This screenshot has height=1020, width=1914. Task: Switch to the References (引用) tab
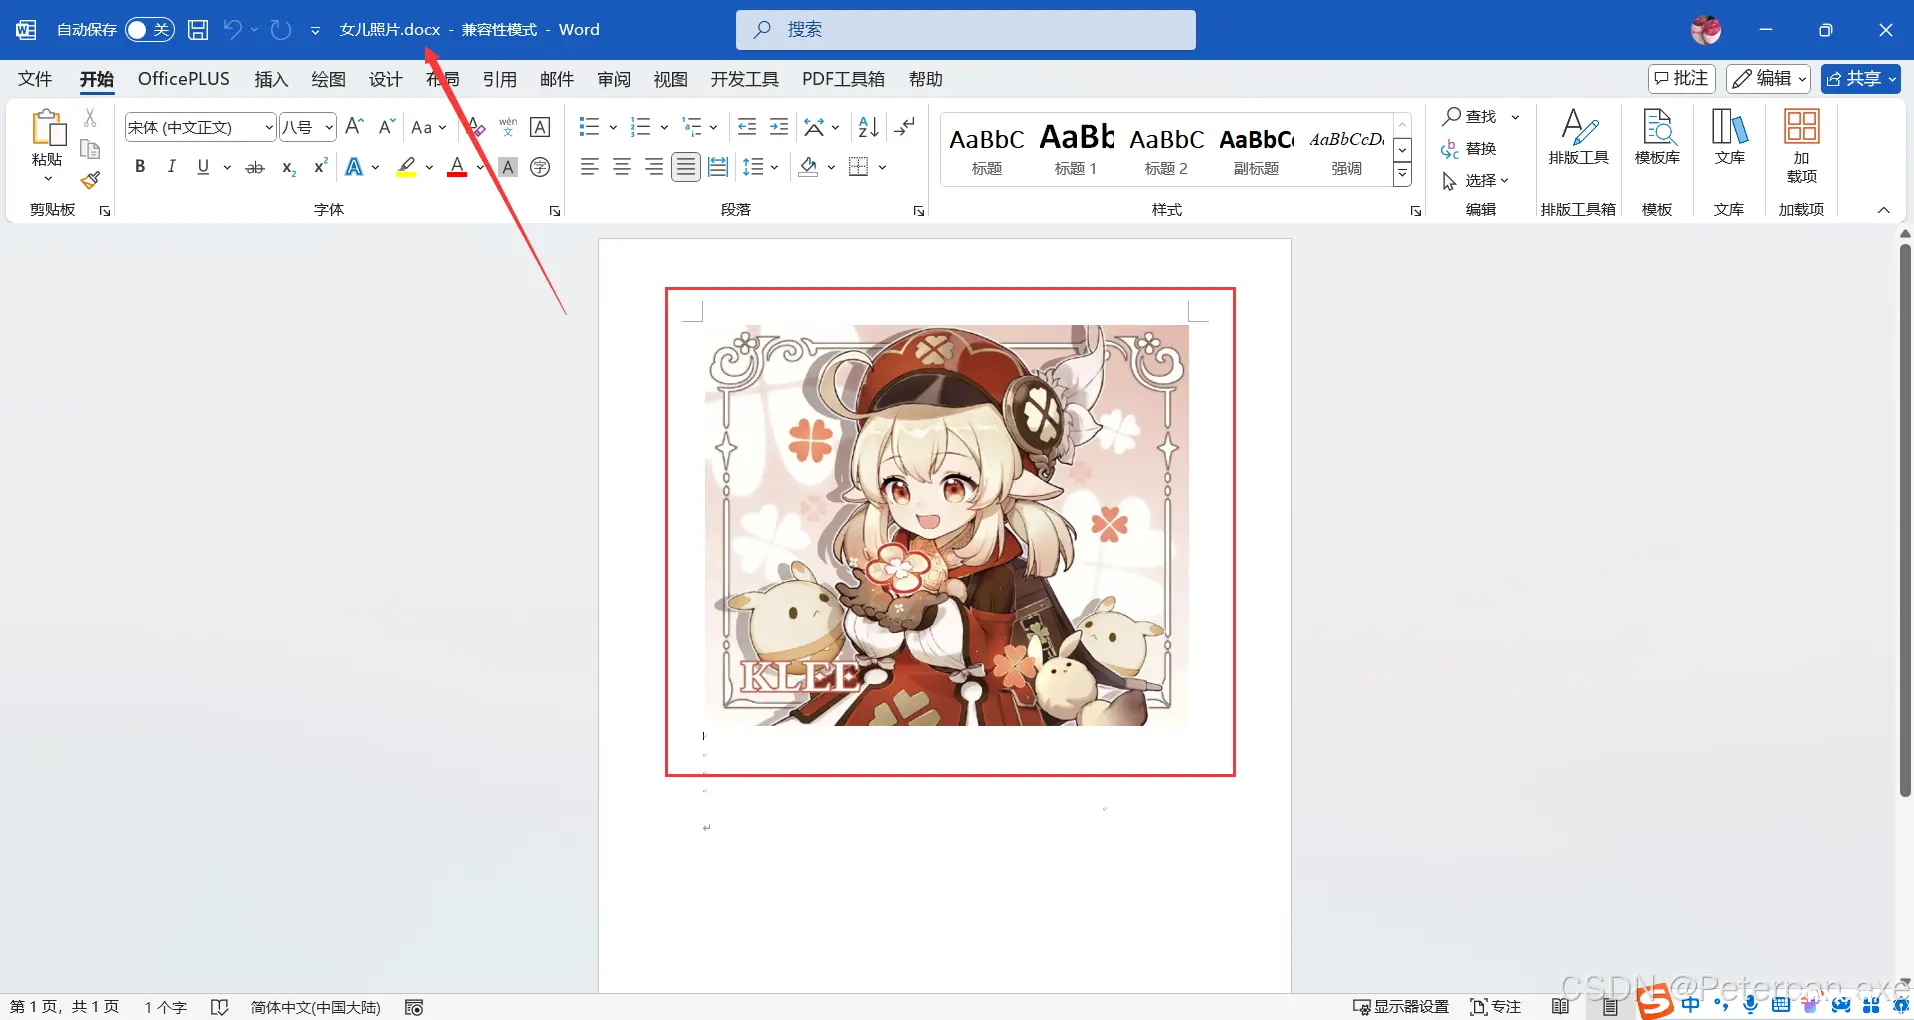tap(500, 79)
